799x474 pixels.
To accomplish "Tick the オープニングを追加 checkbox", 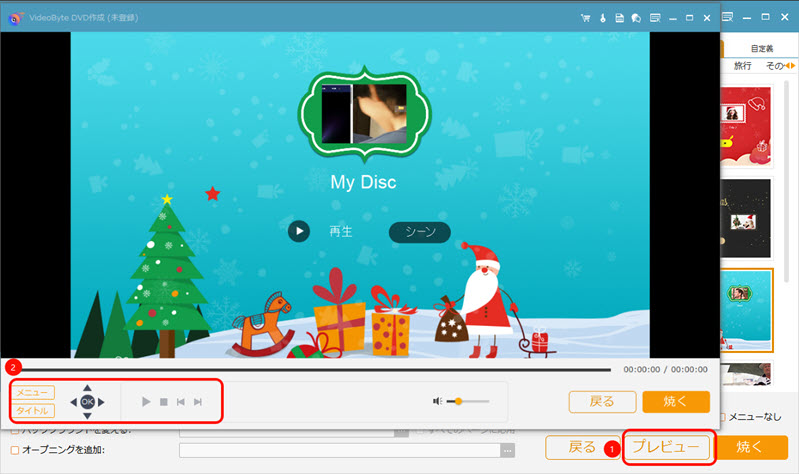I will pos(15,450).
